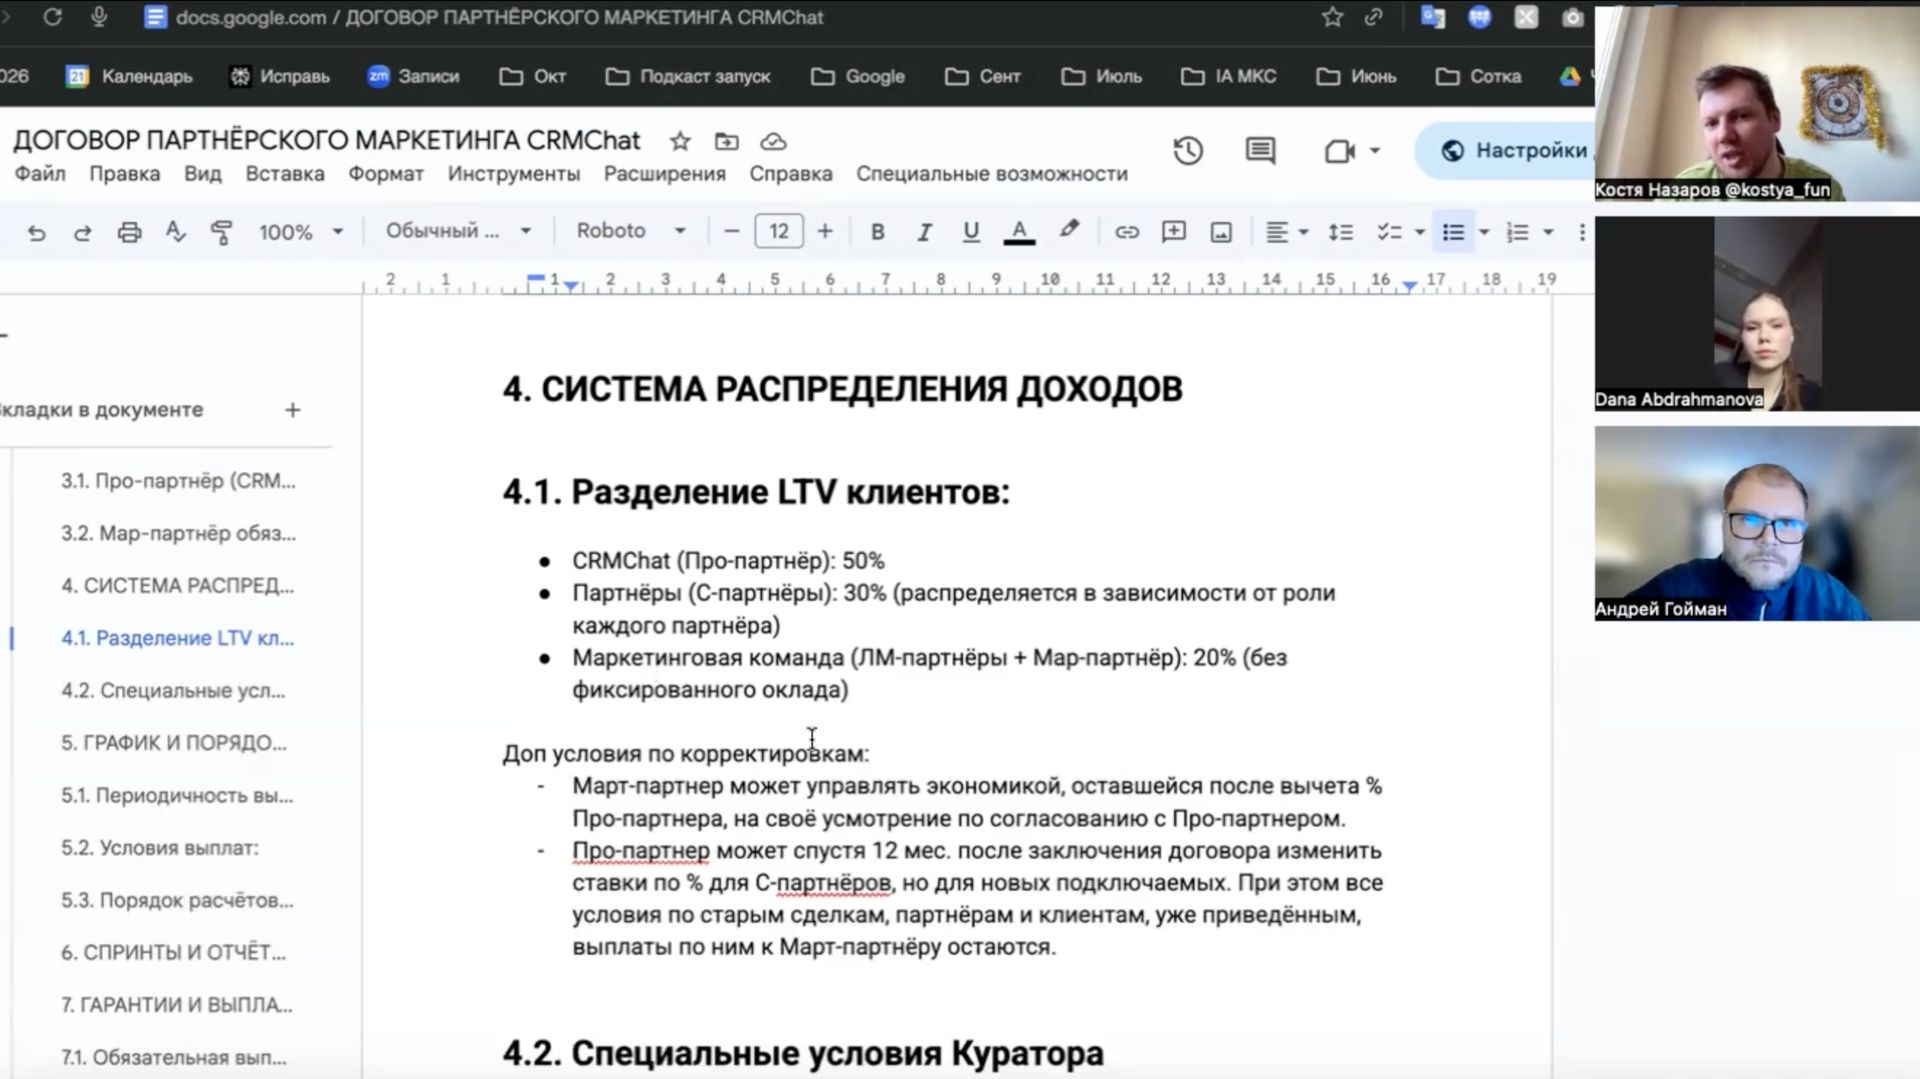Add a comment with the comment icon

[1173, 231]
